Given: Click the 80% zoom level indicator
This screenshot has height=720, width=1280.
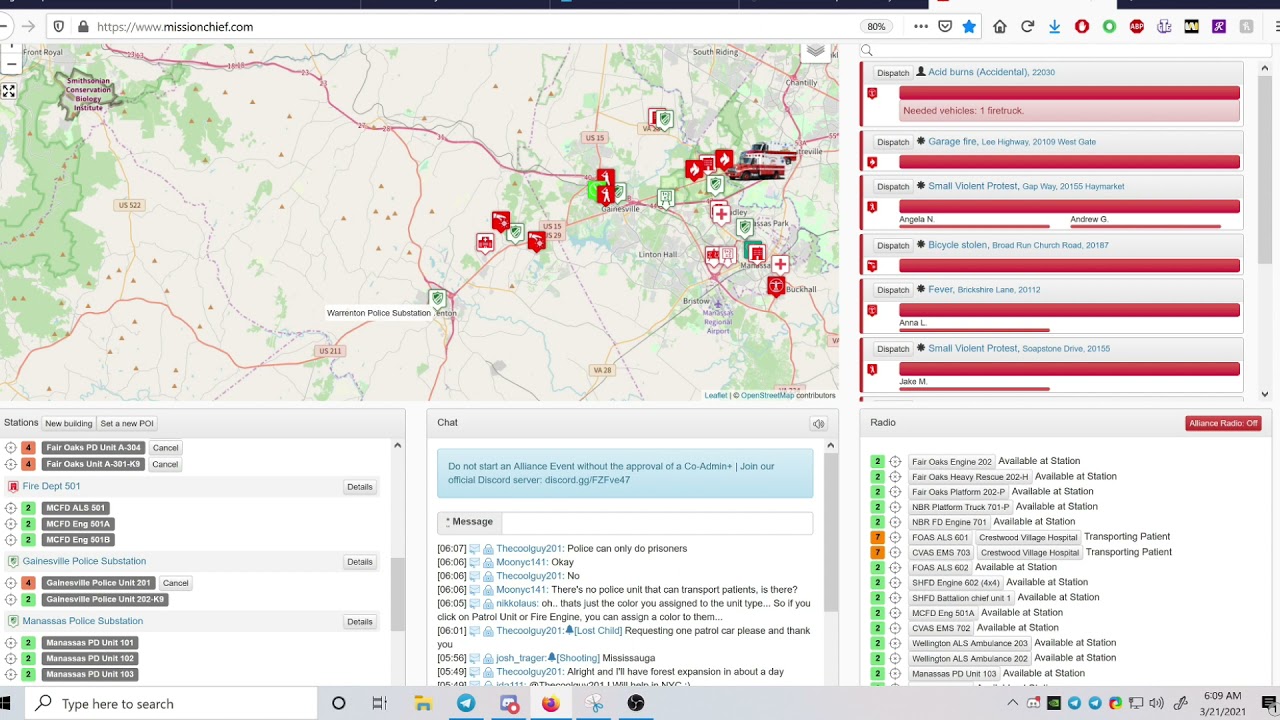Looking at the screenshot, I should point(876,27).
